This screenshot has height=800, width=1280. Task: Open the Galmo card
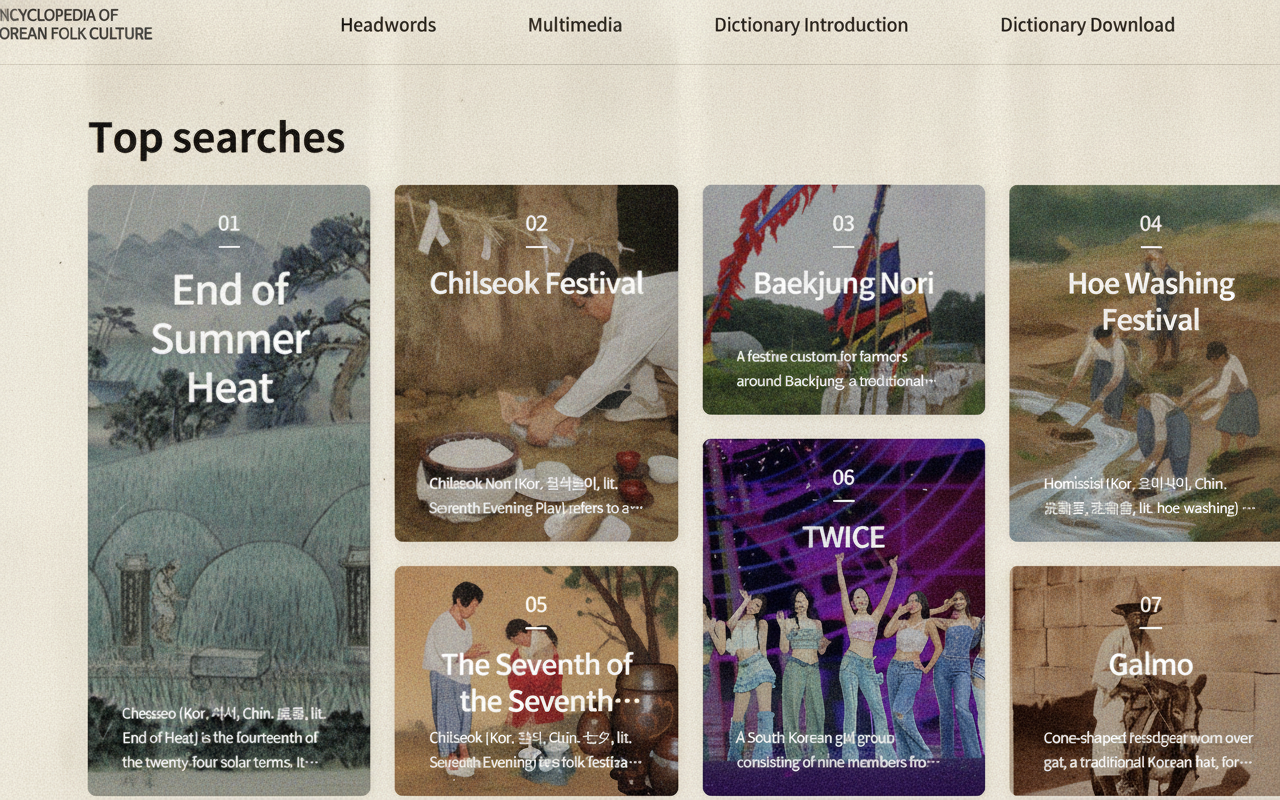click(x=1145, y=681)
